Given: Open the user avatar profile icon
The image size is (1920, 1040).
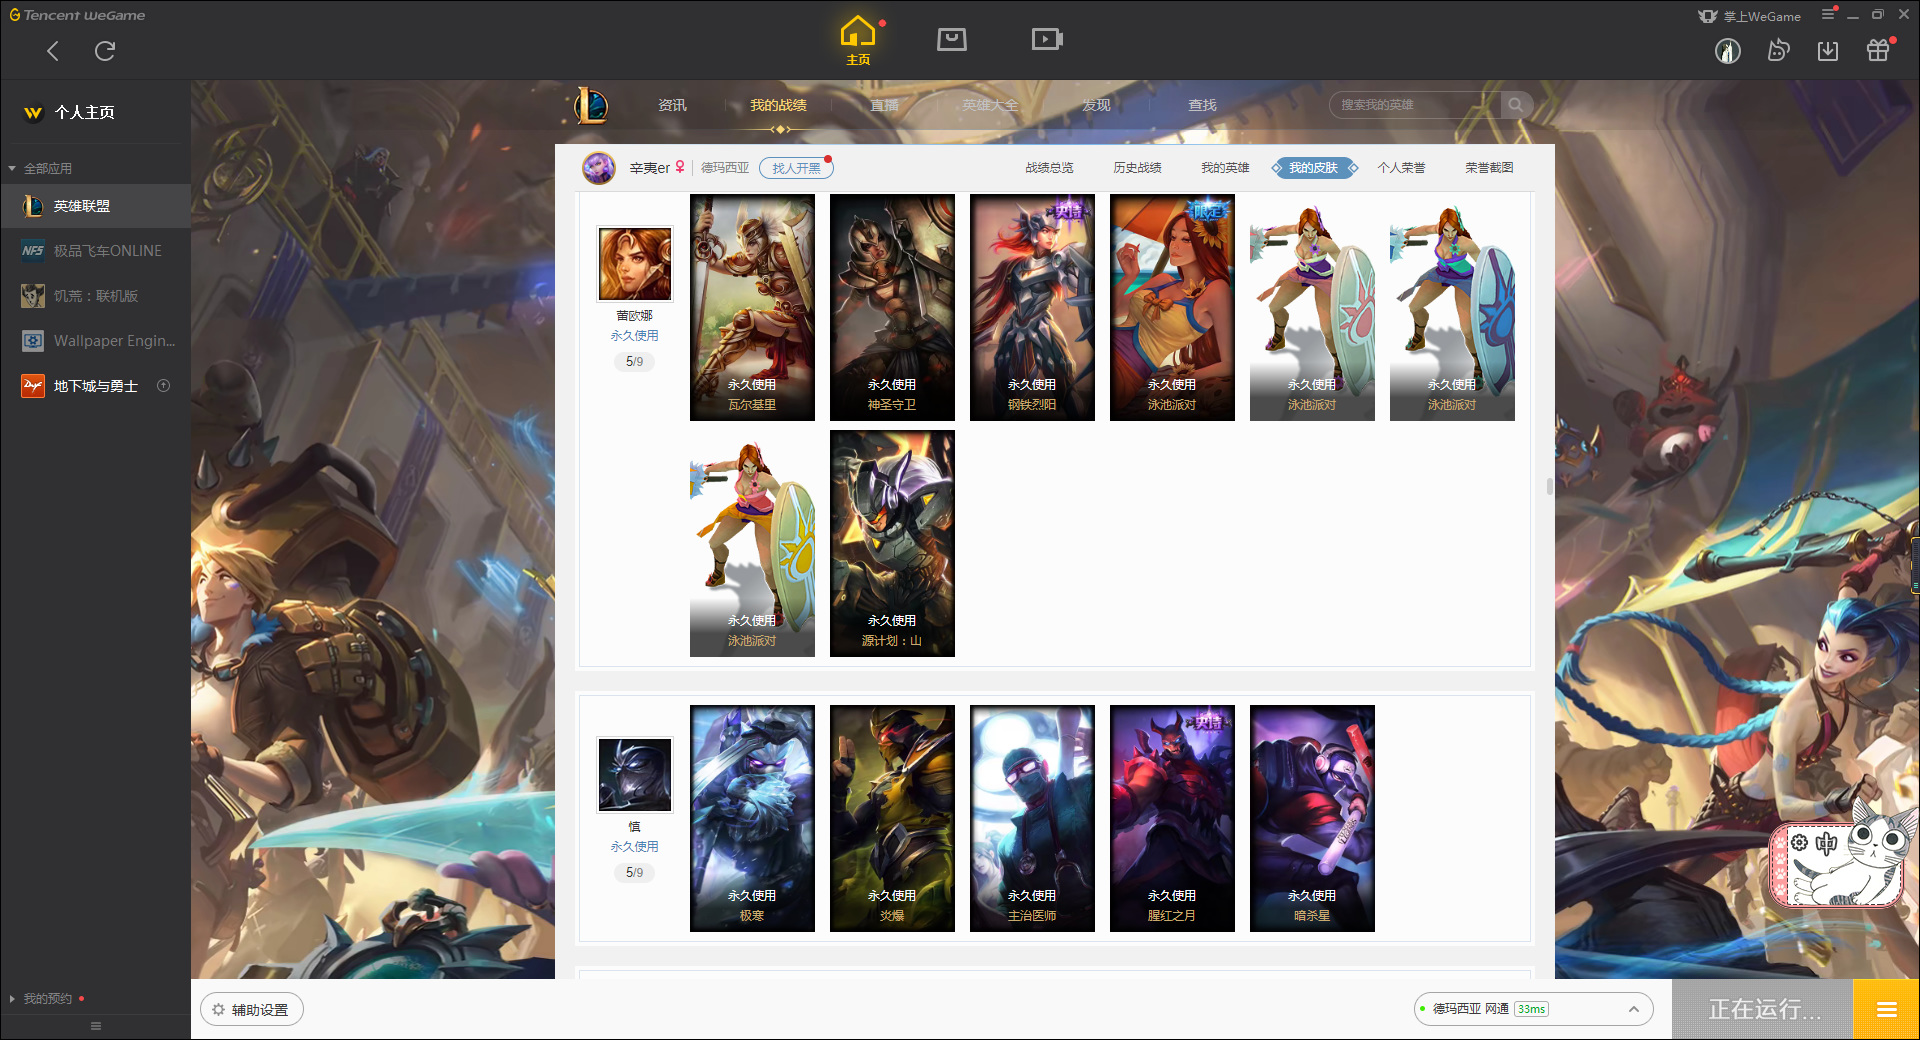Looking at the screenshot, I should click(x=1728, y=51).
